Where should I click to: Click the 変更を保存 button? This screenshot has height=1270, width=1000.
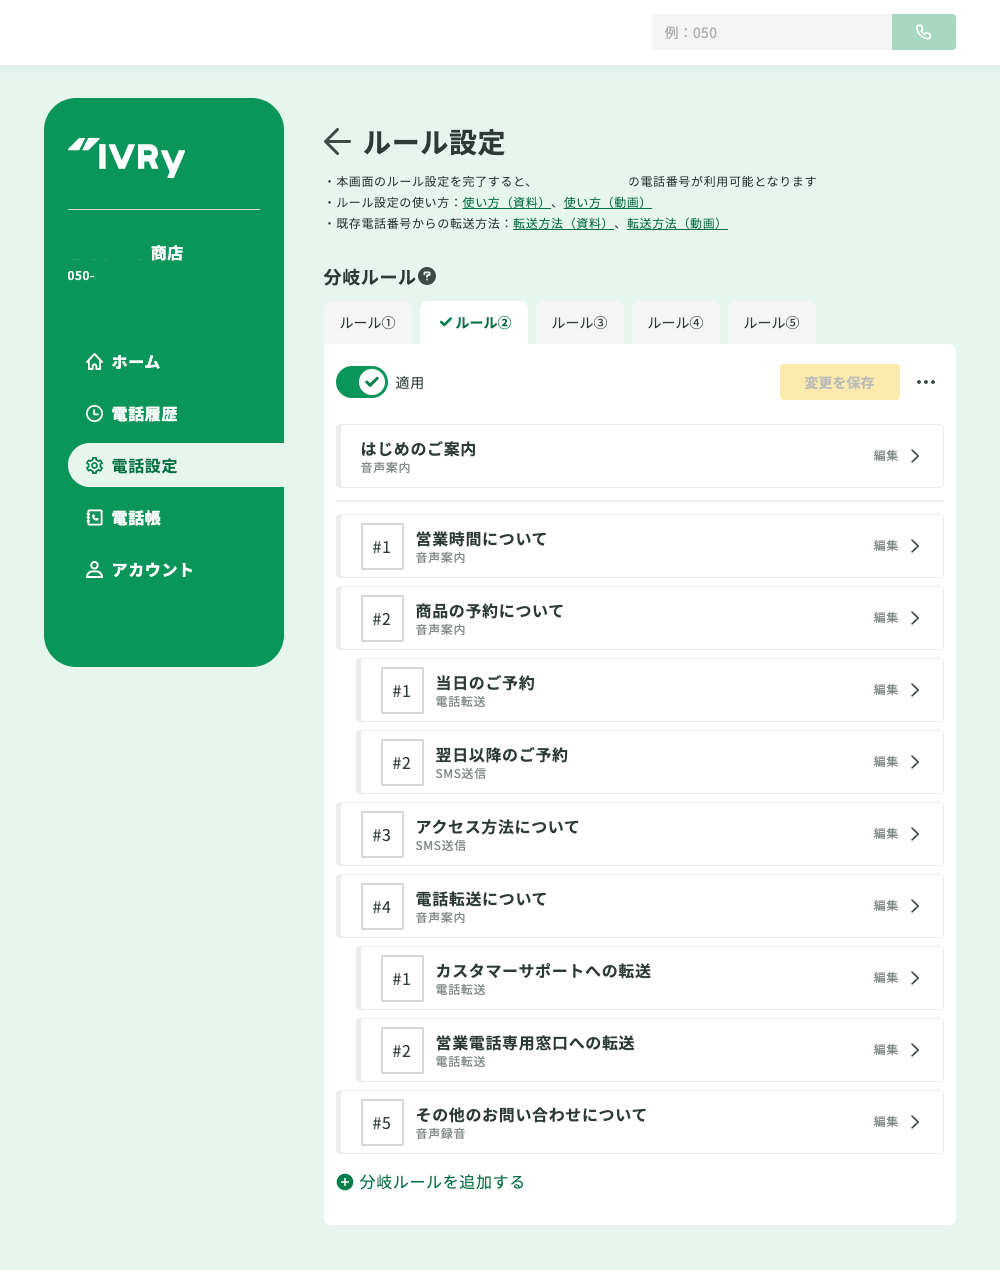(x=839, y=382)
